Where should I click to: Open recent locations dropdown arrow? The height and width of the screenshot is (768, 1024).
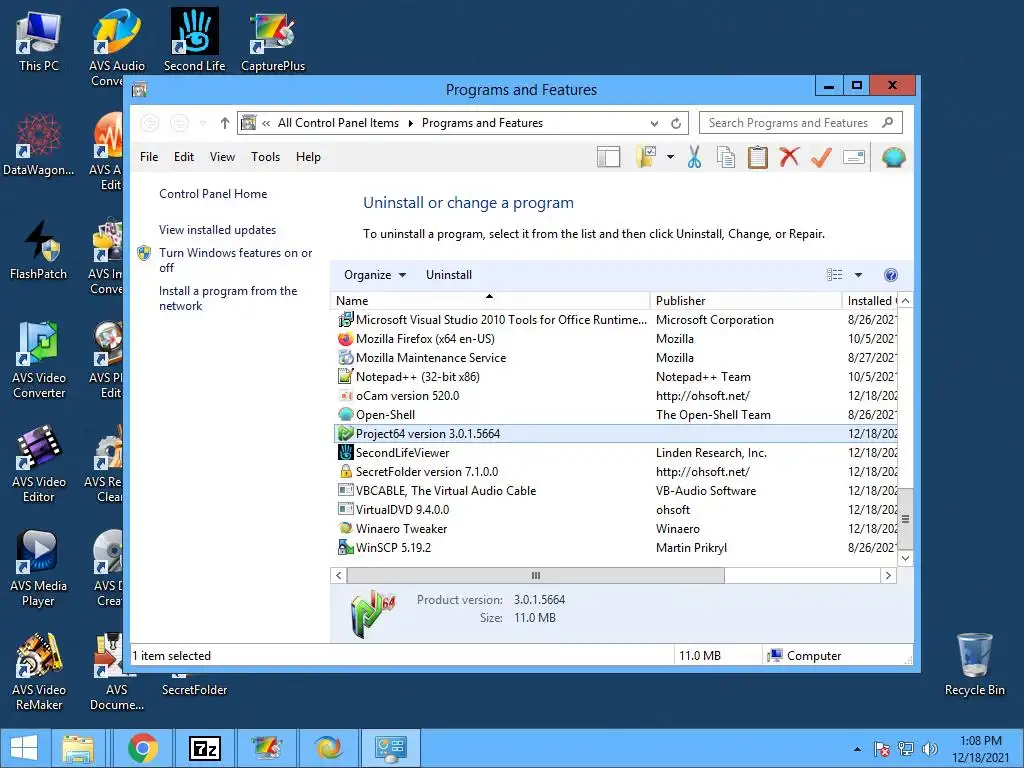(202, 123)
